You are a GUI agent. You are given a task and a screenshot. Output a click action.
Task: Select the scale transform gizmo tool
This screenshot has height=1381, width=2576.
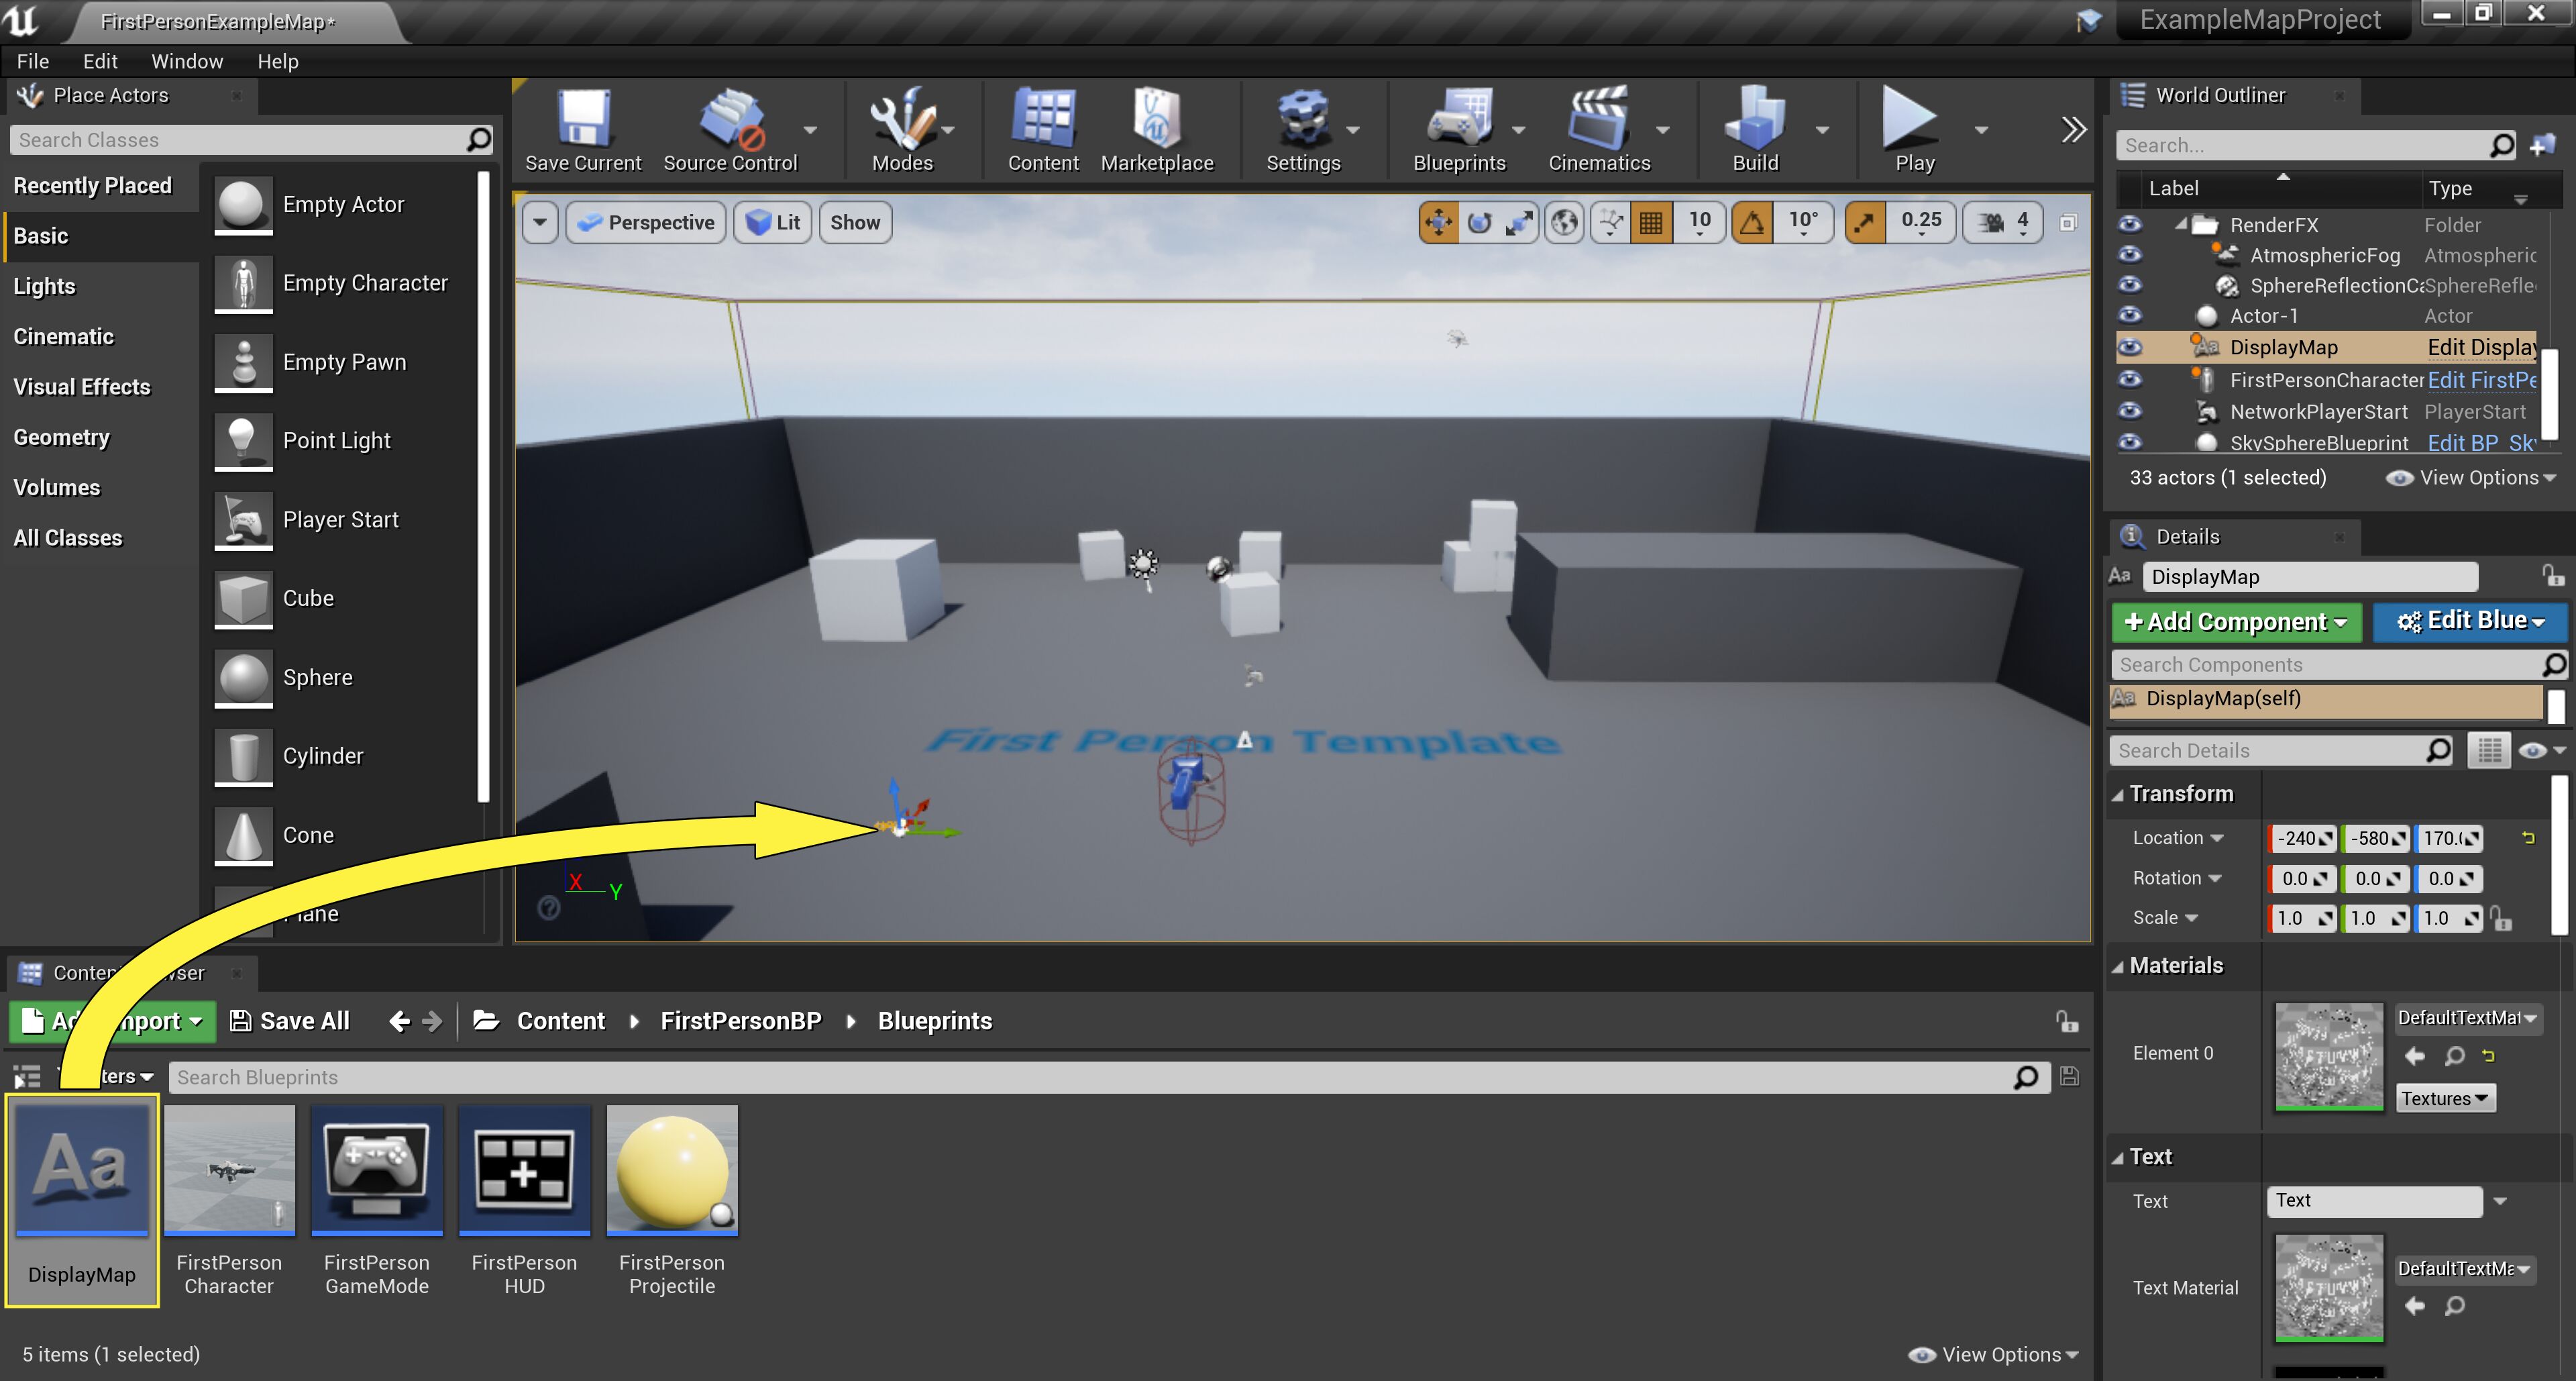click(1519, 222)
